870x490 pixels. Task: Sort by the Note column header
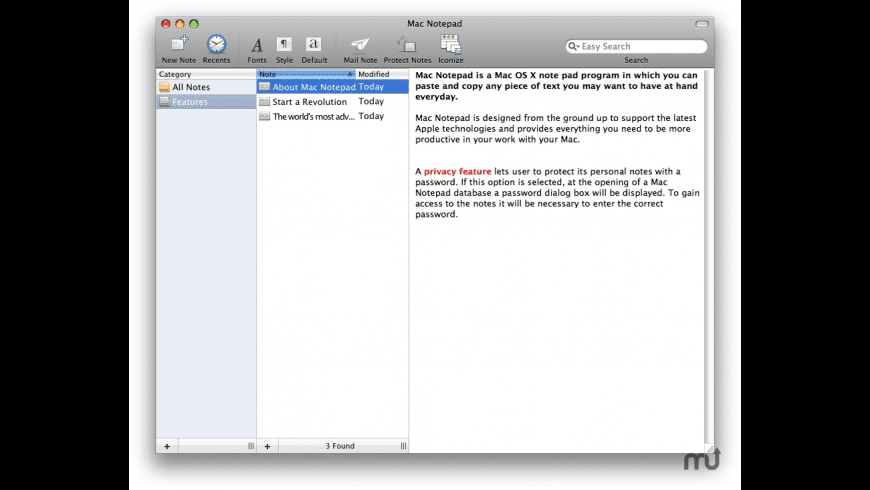click(x=306, y=74)
